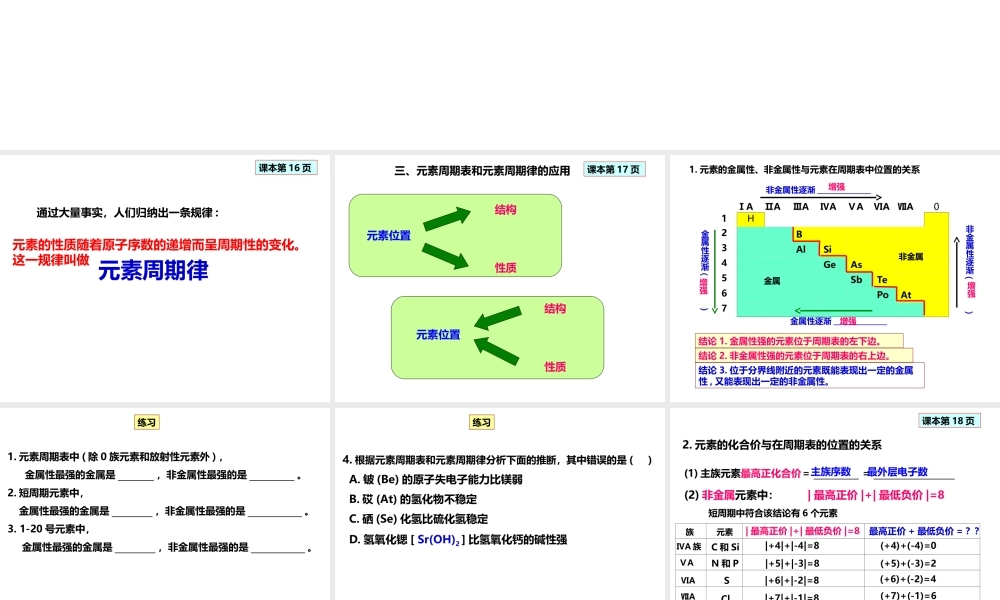
Task: Select the 金属 region of the periodic table
Action: [x=771, y=279]
